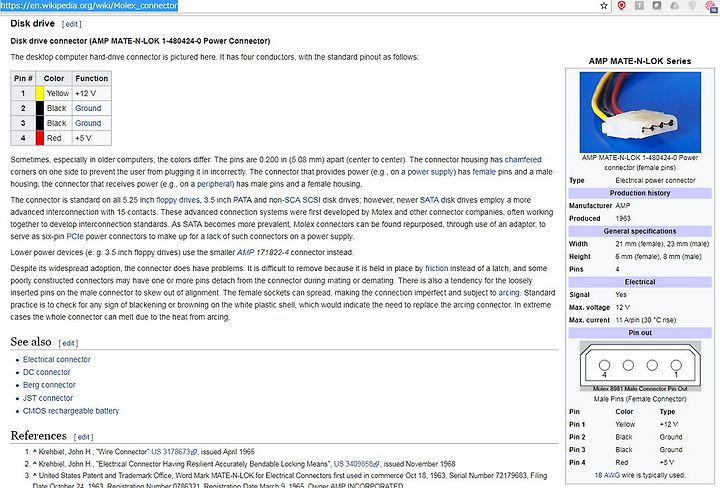Bookmark this page with the star icon
Image resolution: width=720 pixels, height=488 pixels.
click(604, 6)
